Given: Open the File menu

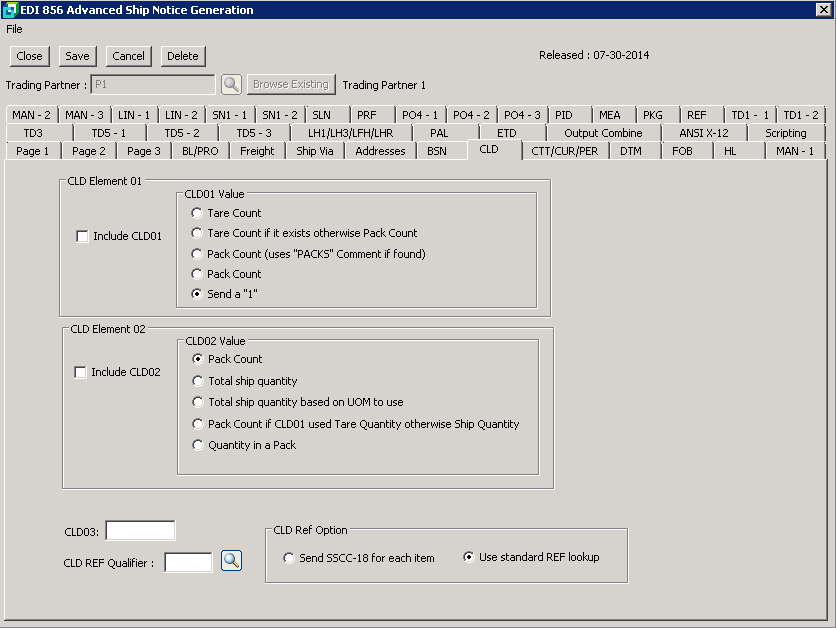Looking at the screenshot, I should coord(14,29).
